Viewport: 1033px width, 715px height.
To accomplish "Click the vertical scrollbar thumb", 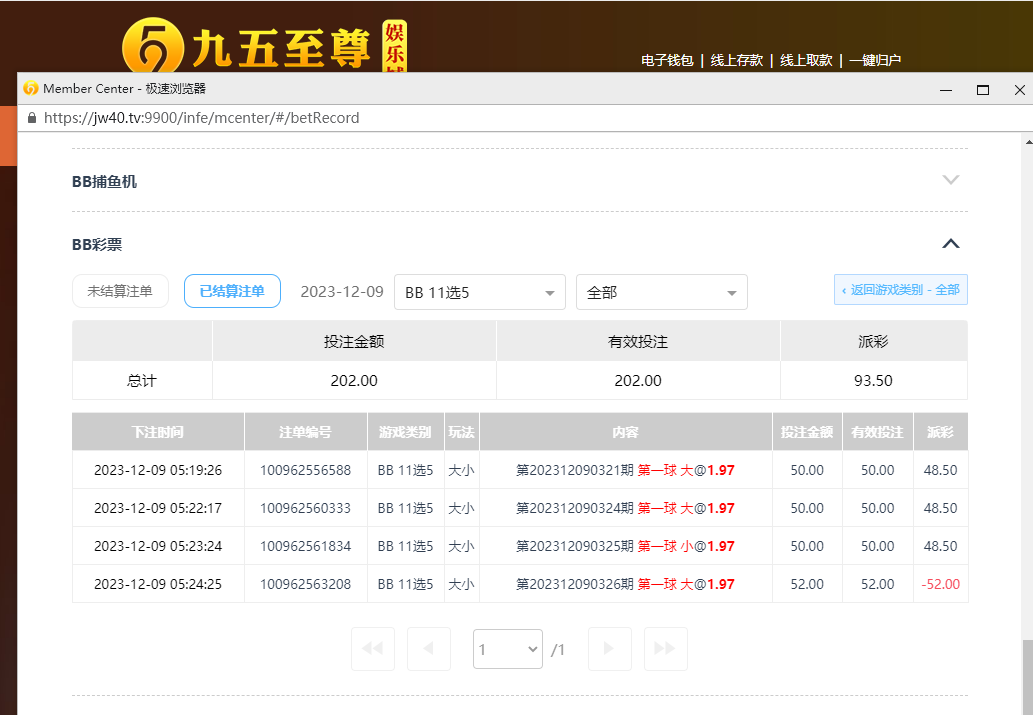I will click(x=1028, y=677).
